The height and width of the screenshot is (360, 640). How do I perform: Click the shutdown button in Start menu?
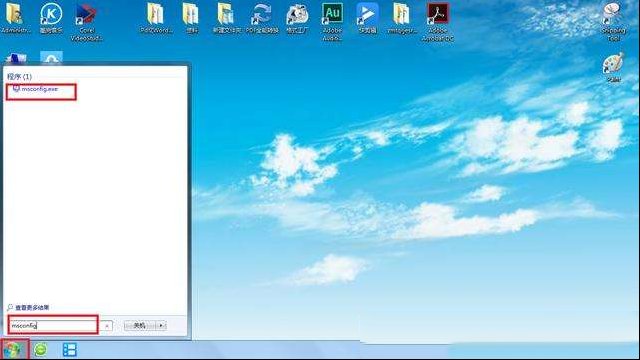(x=140, y=325)
